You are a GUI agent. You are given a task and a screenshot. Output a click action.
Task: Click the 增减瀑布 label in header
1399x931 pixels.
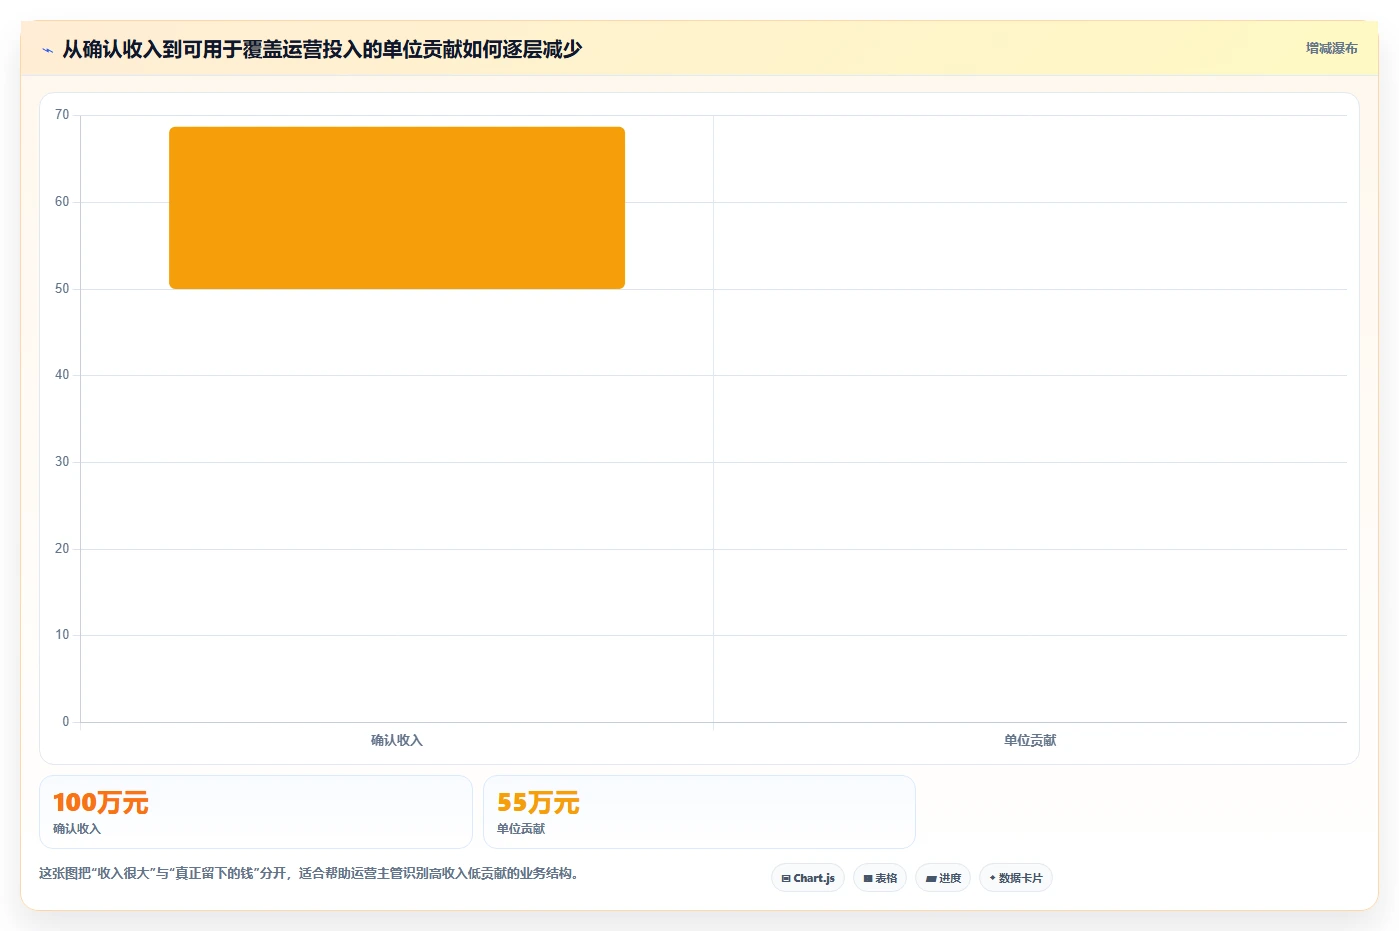[x=1331, y=48]
